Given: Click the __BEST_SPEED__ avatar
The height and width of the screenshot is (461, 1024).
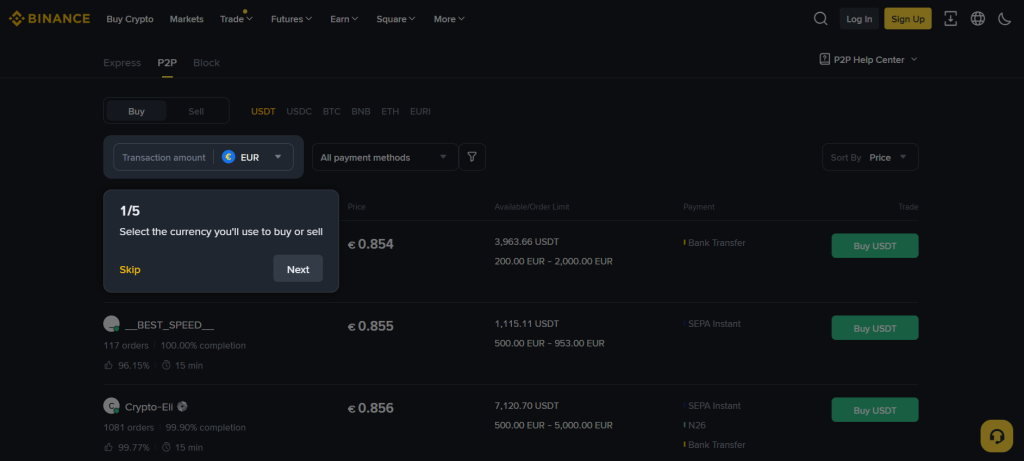Looking at the screenshot, I should [x=112, y=324].
